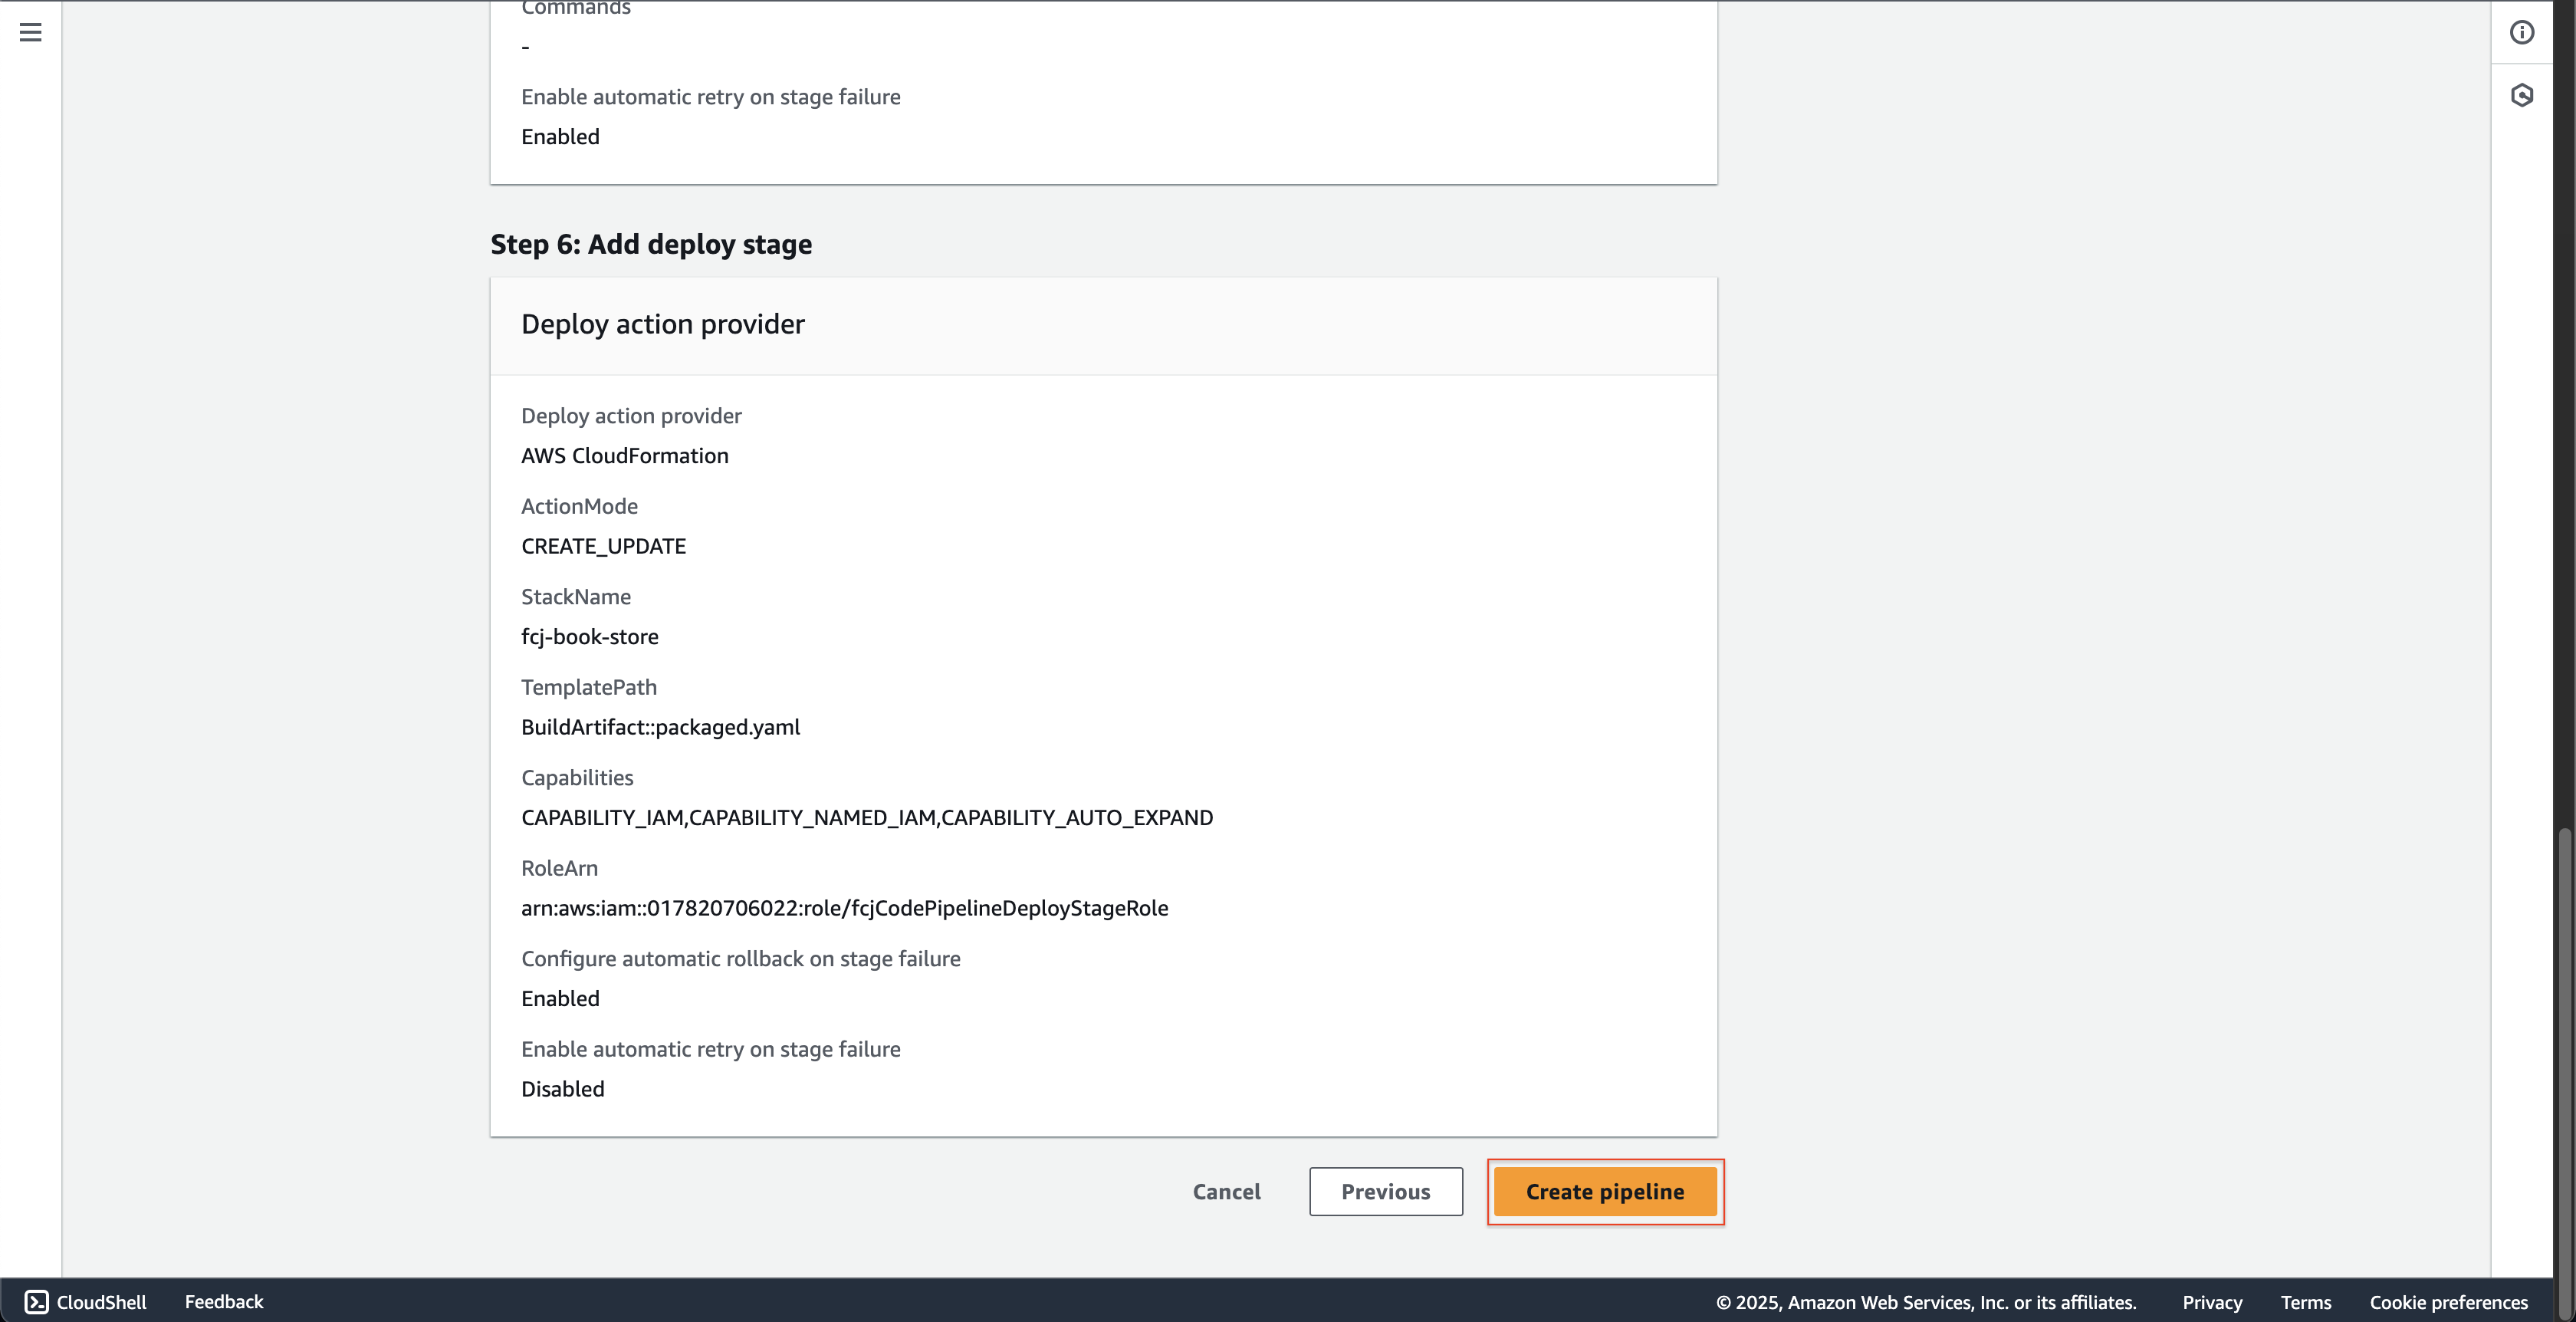Click the ActionMode label
The height and width of the screenshot is (1322, 2576).
(x=579, y=506)
